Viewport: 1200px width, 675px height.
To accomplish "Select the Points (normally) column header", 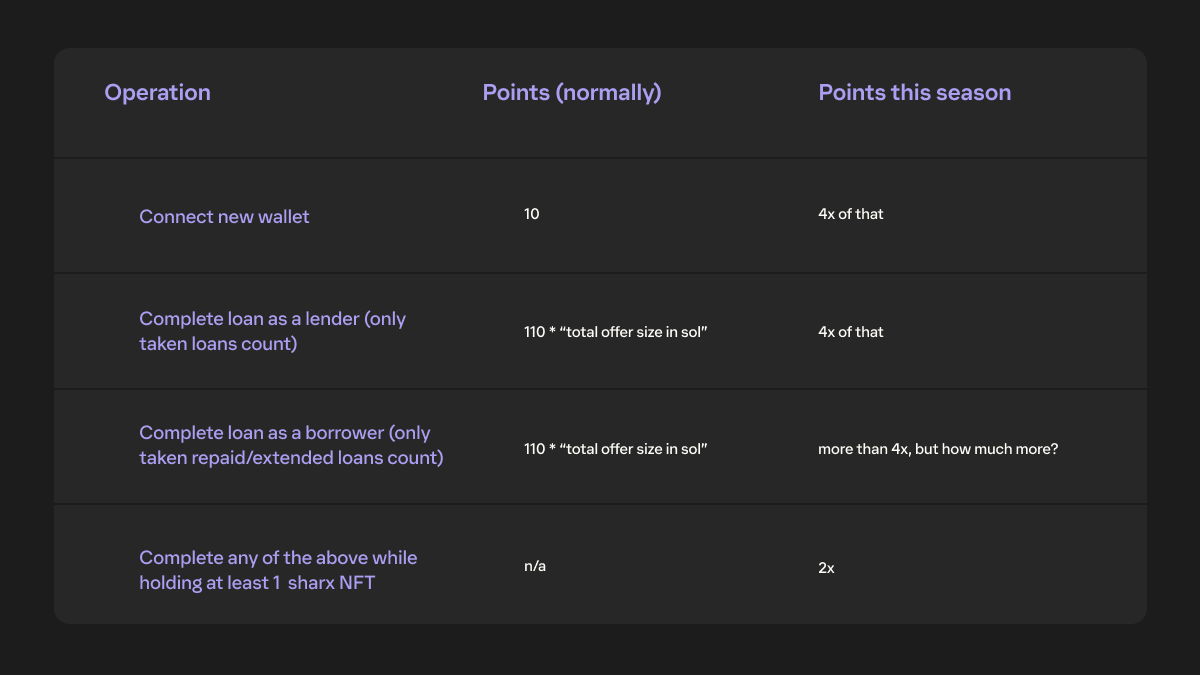I will click(572, 93).
